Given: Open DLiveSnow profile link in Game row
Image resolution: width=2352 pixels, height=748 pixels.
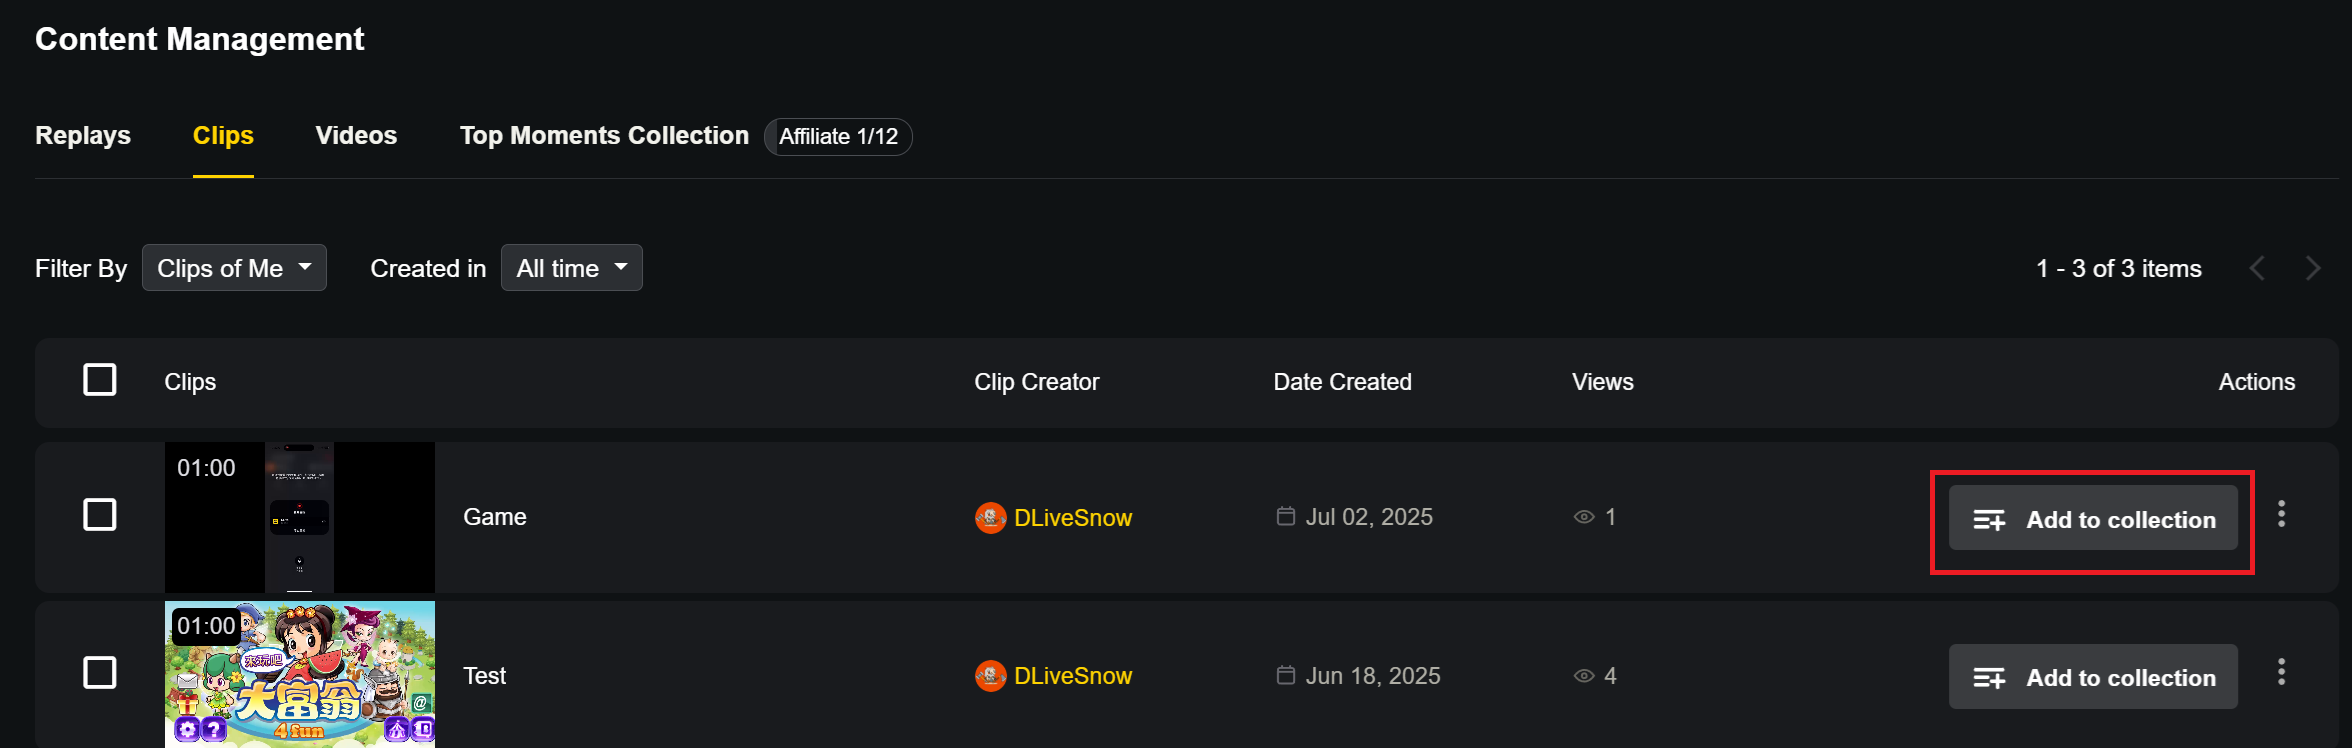Looking at the screenshot, I should point(1073,518).
